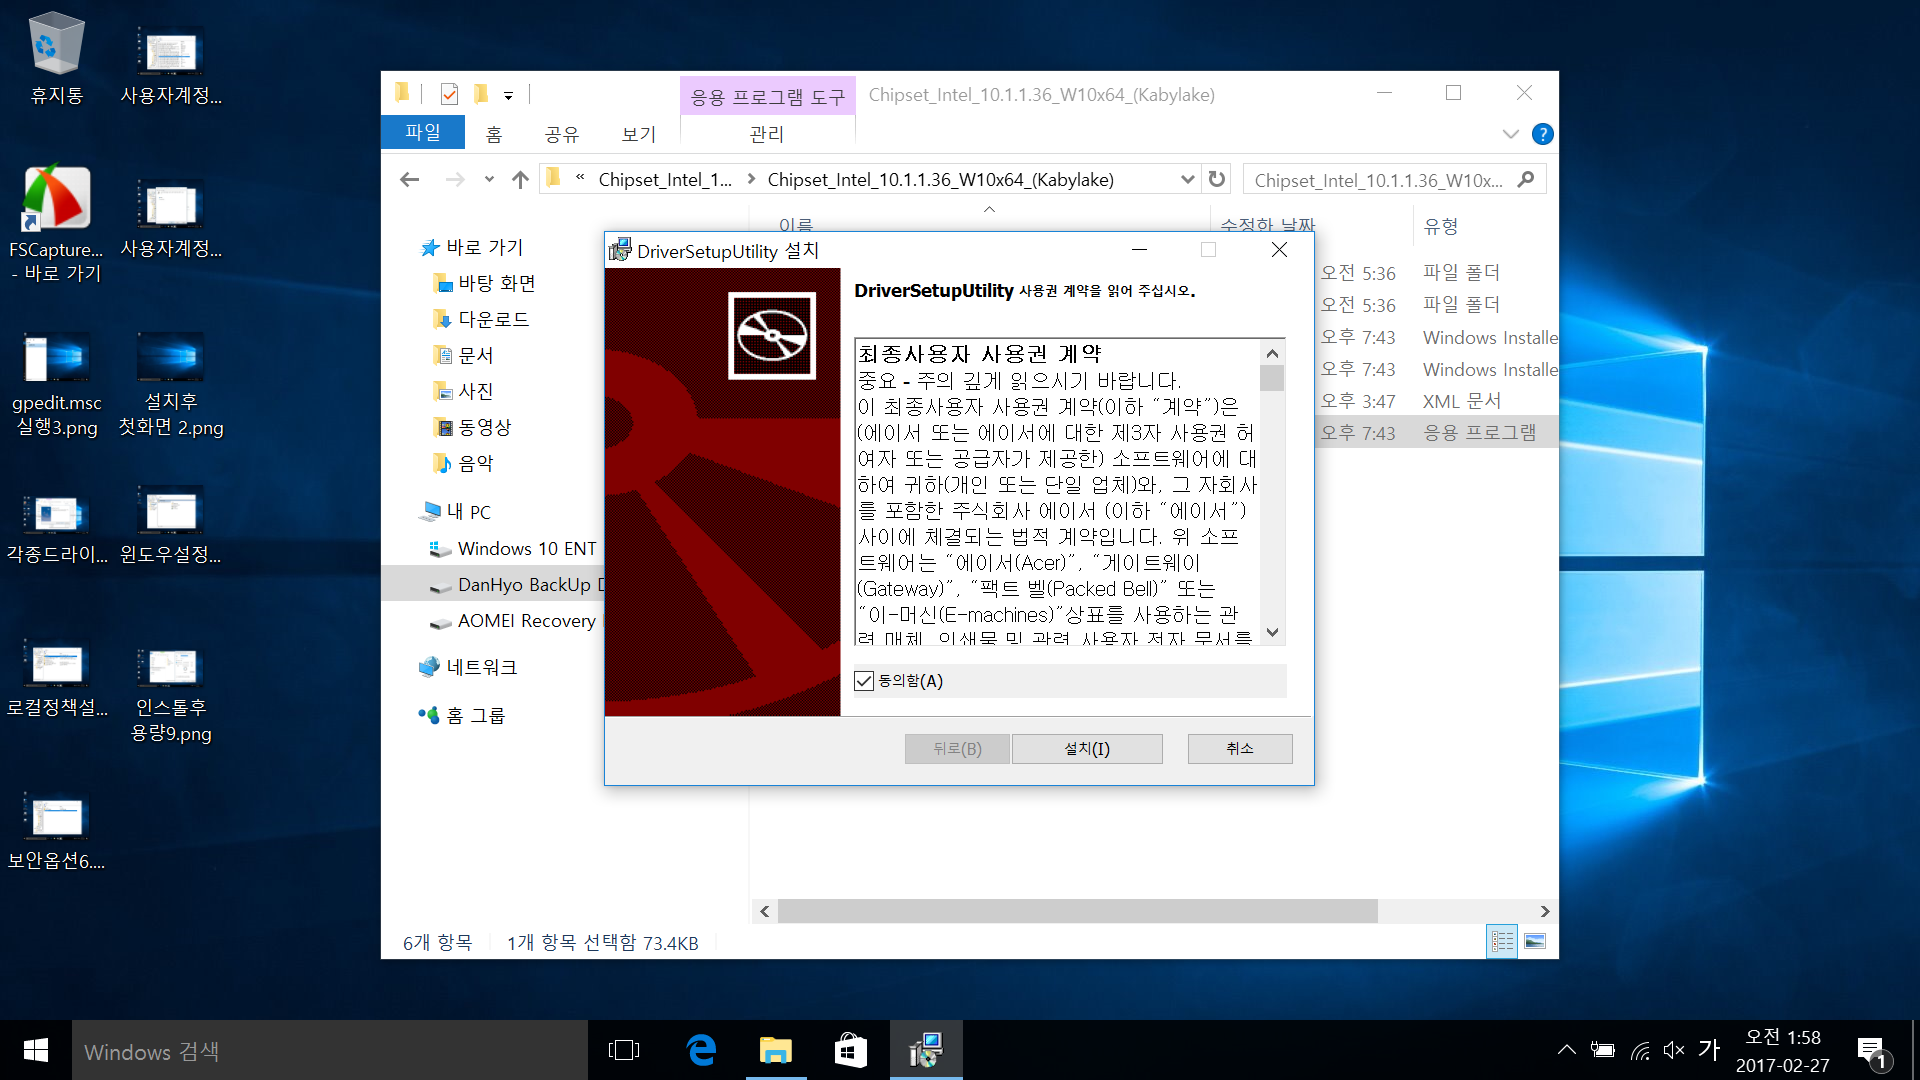The image size is (1920, 1080).
Task: Click the 설치(I) install button
Action: click(1087, 748)
